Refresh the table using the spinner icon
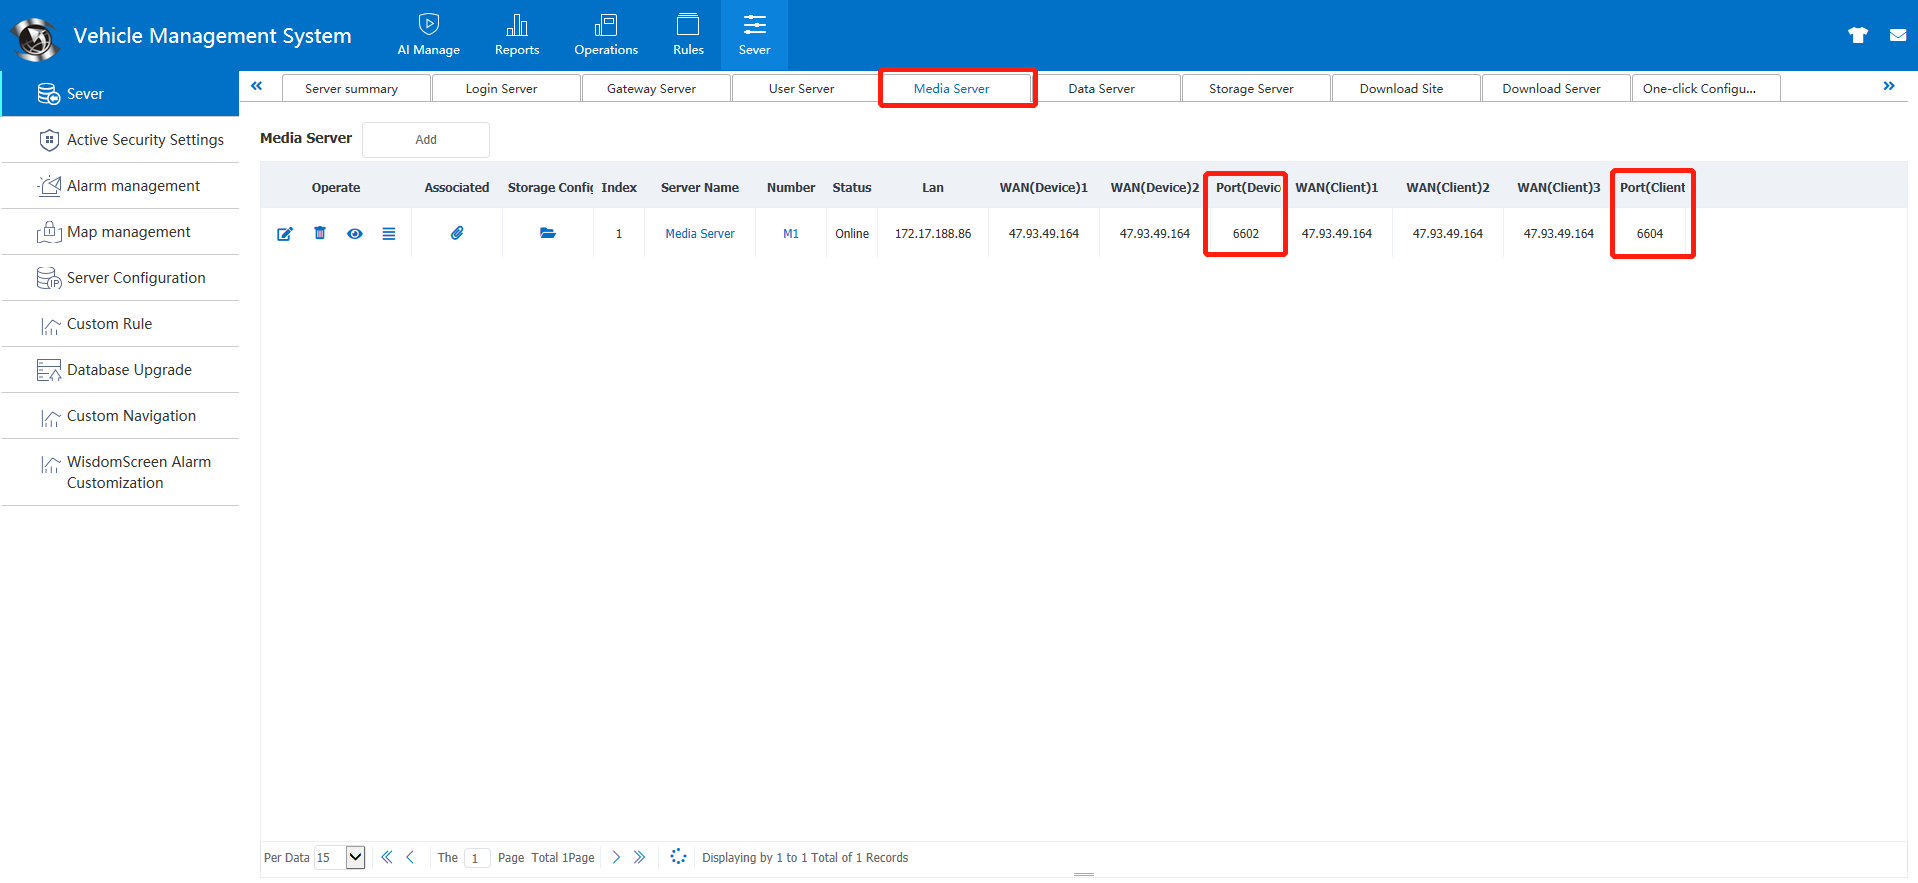This screenshot has height=883, width=1918. 678,857
